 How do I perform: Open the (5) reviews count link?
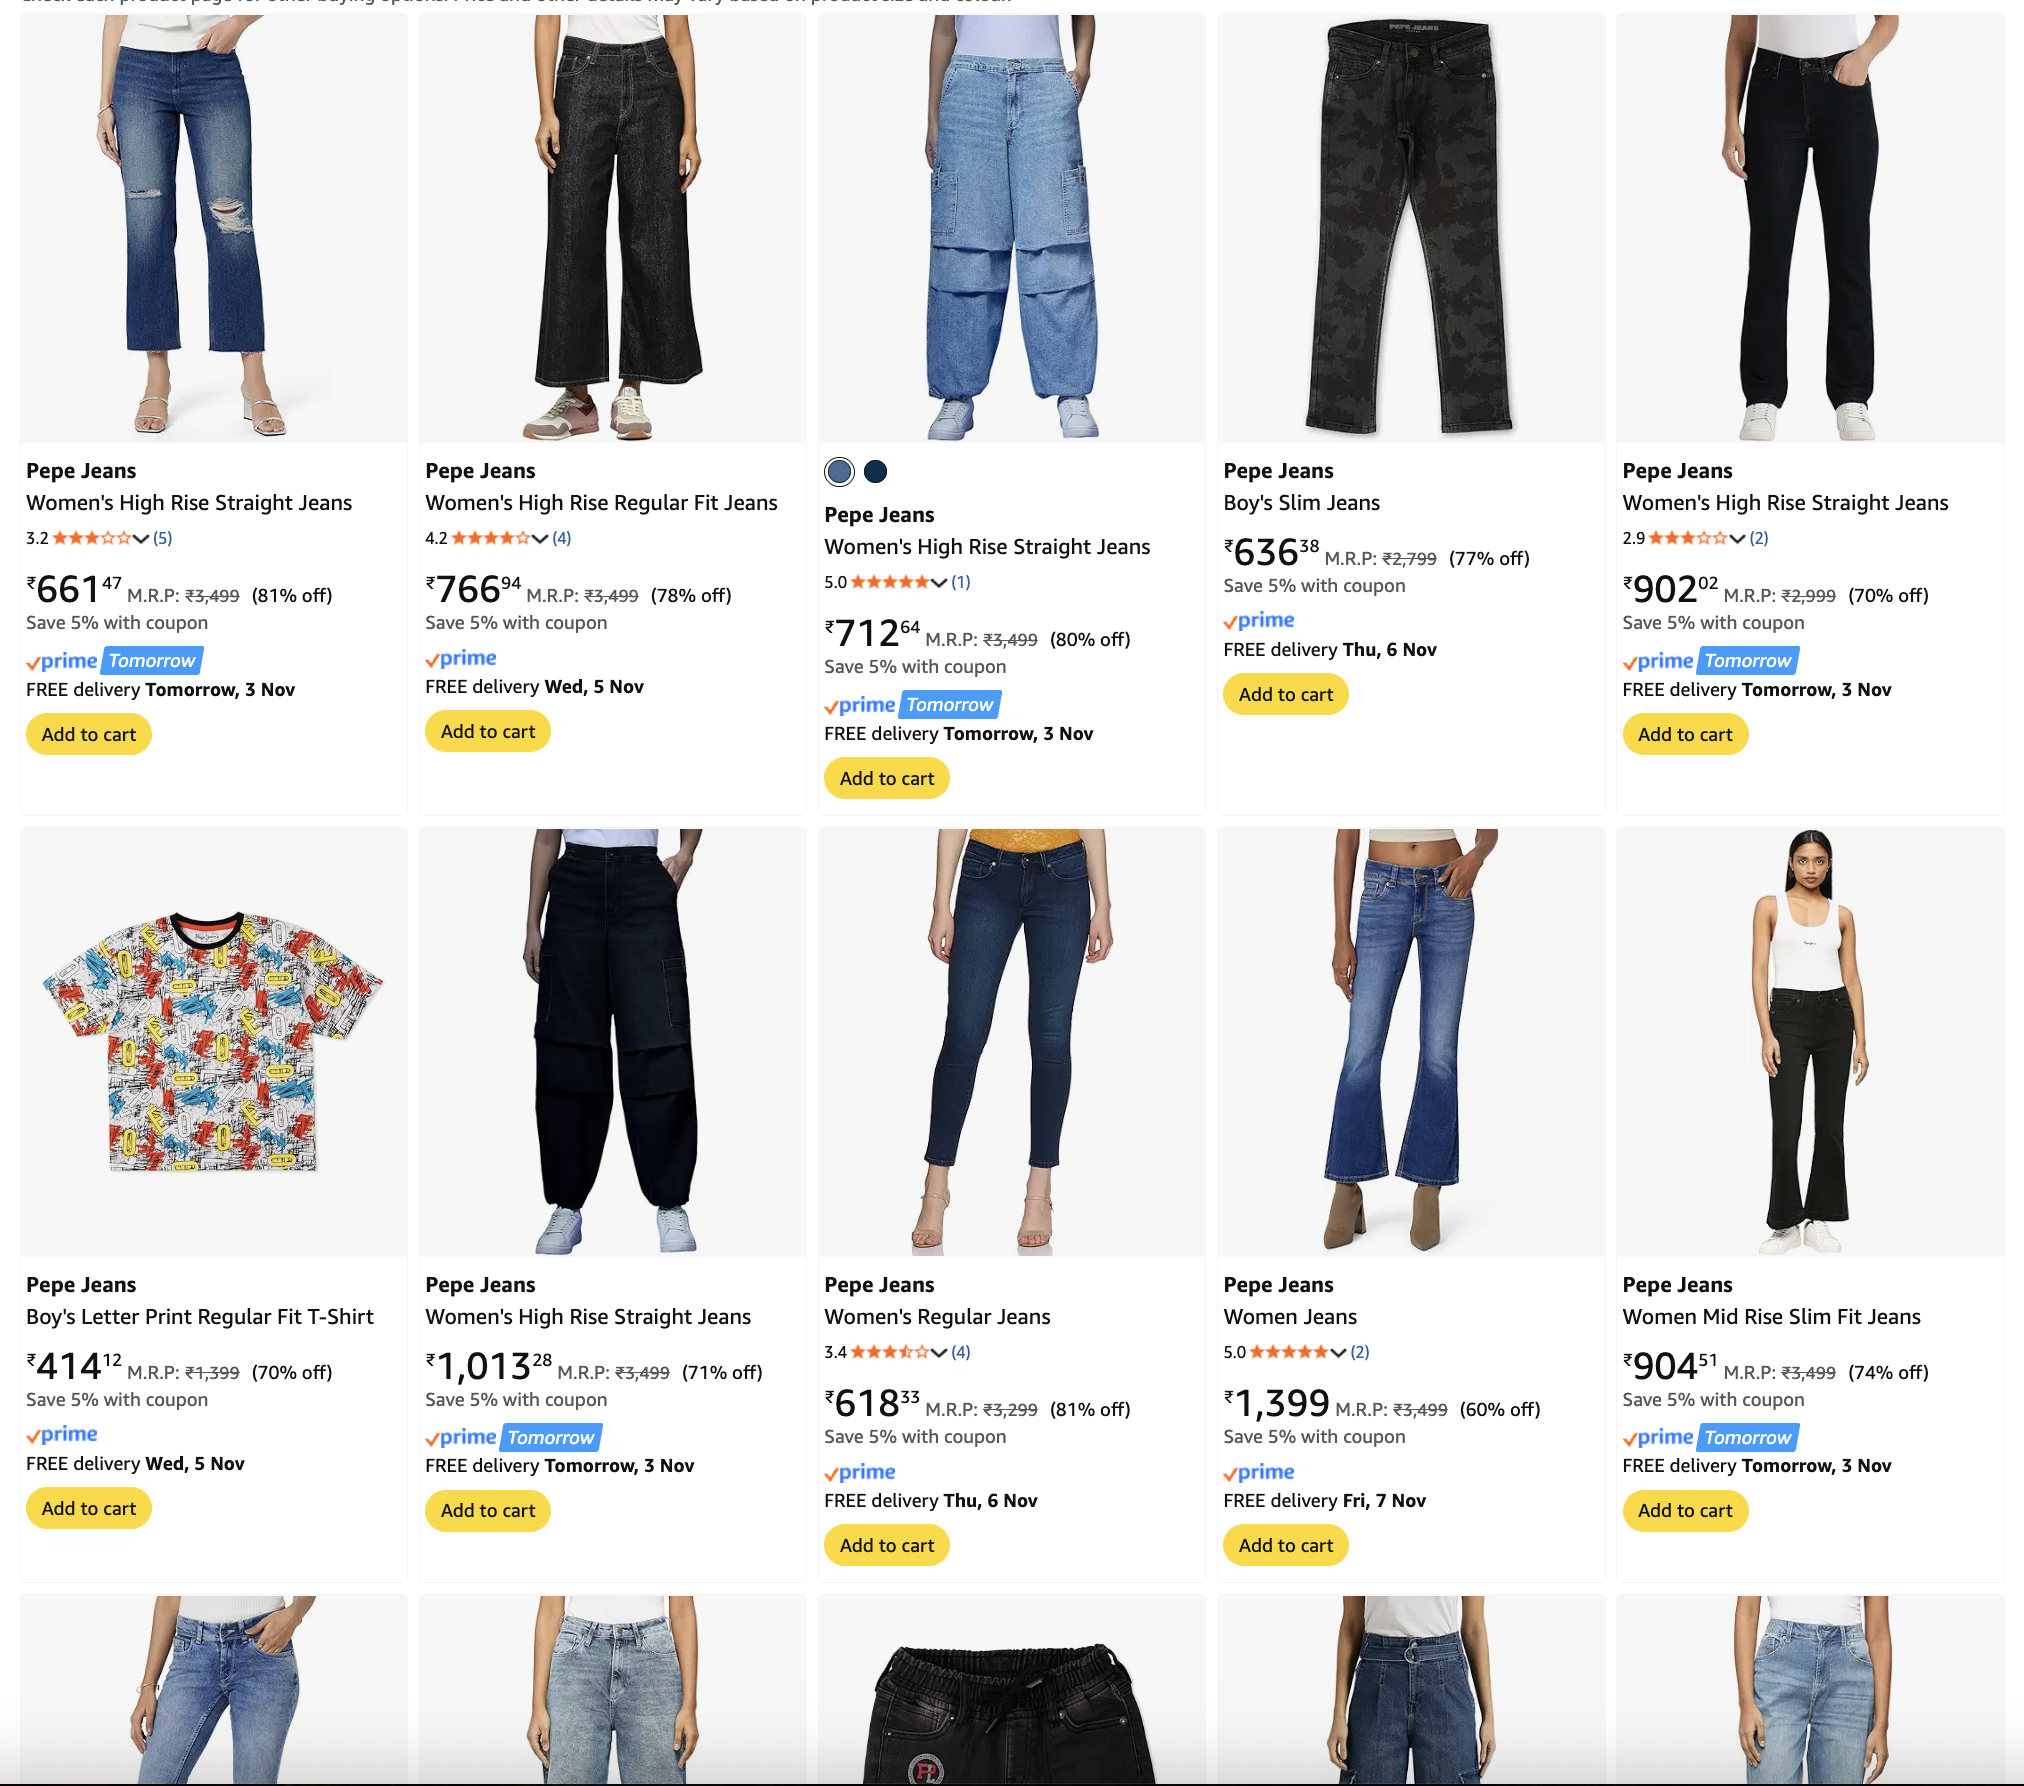pyautogui.click(x=163, y=538)
